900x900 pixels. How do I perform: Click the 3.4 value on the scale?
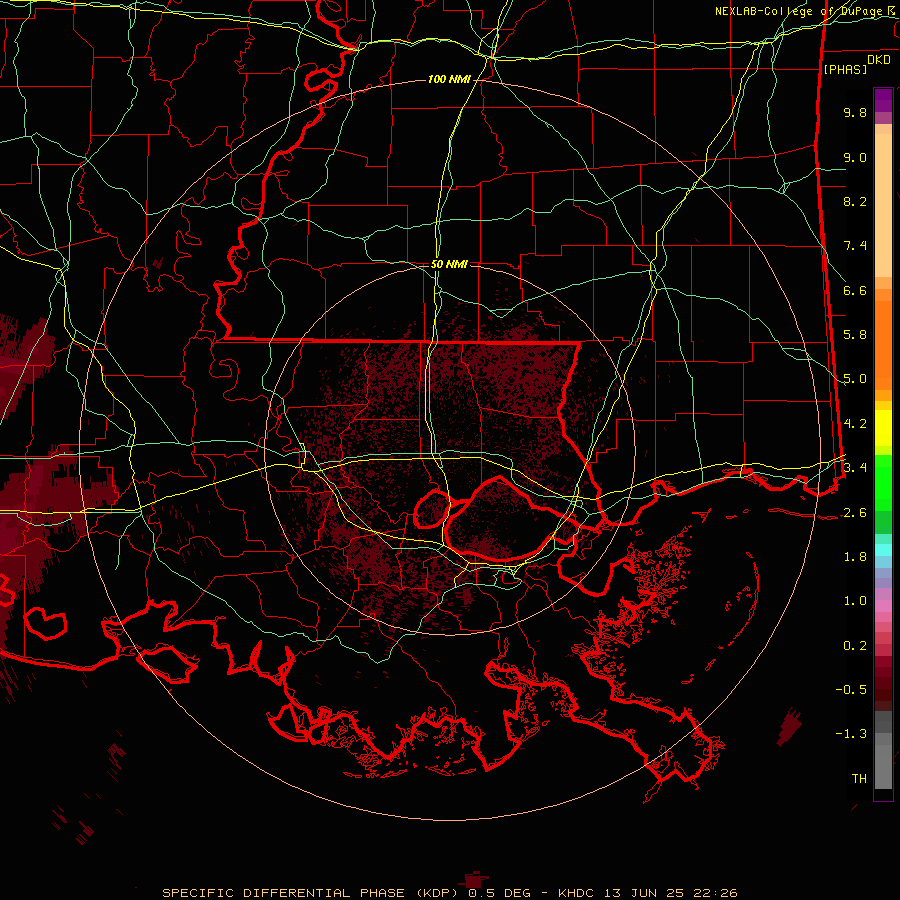point(855,468)
